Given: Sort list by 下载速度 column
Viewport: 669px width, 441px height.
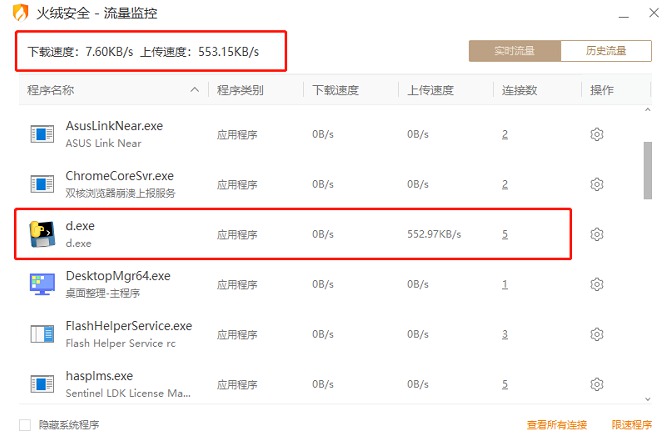Looking at the screenshot, I should click(335, 90).
